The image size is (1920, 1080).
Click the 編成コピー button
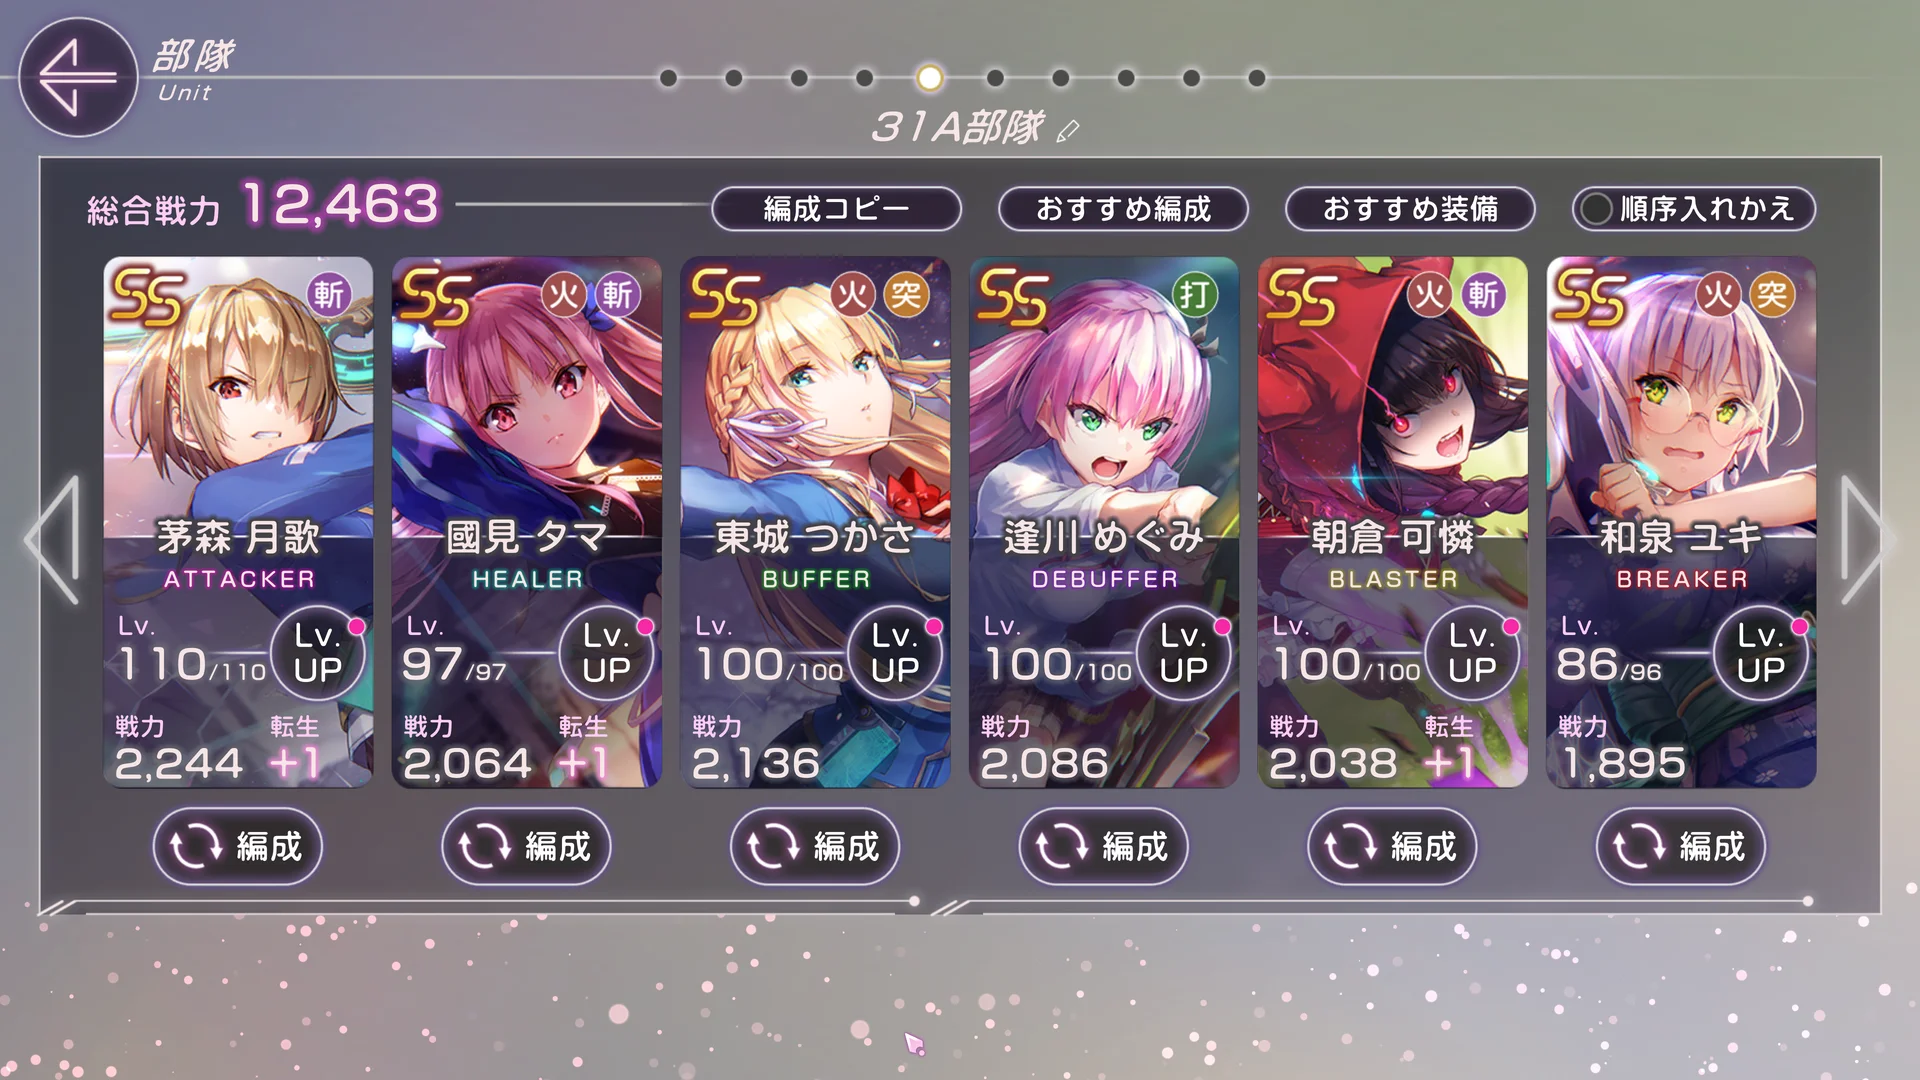tap(836, 209)
